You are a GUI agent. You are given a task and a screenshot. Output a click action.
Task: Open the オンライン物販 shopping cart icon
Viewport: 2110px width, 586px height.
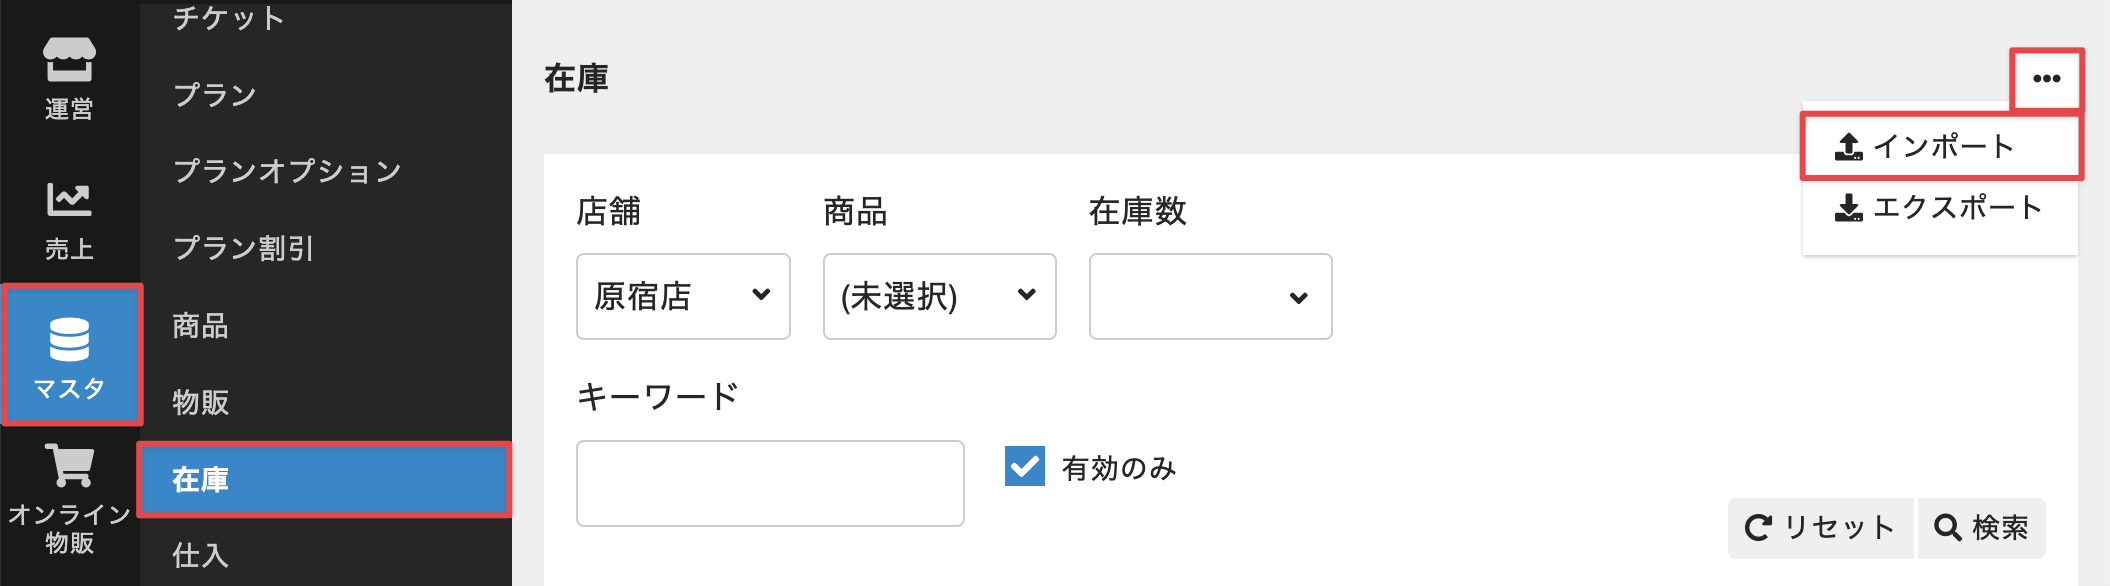69,466
